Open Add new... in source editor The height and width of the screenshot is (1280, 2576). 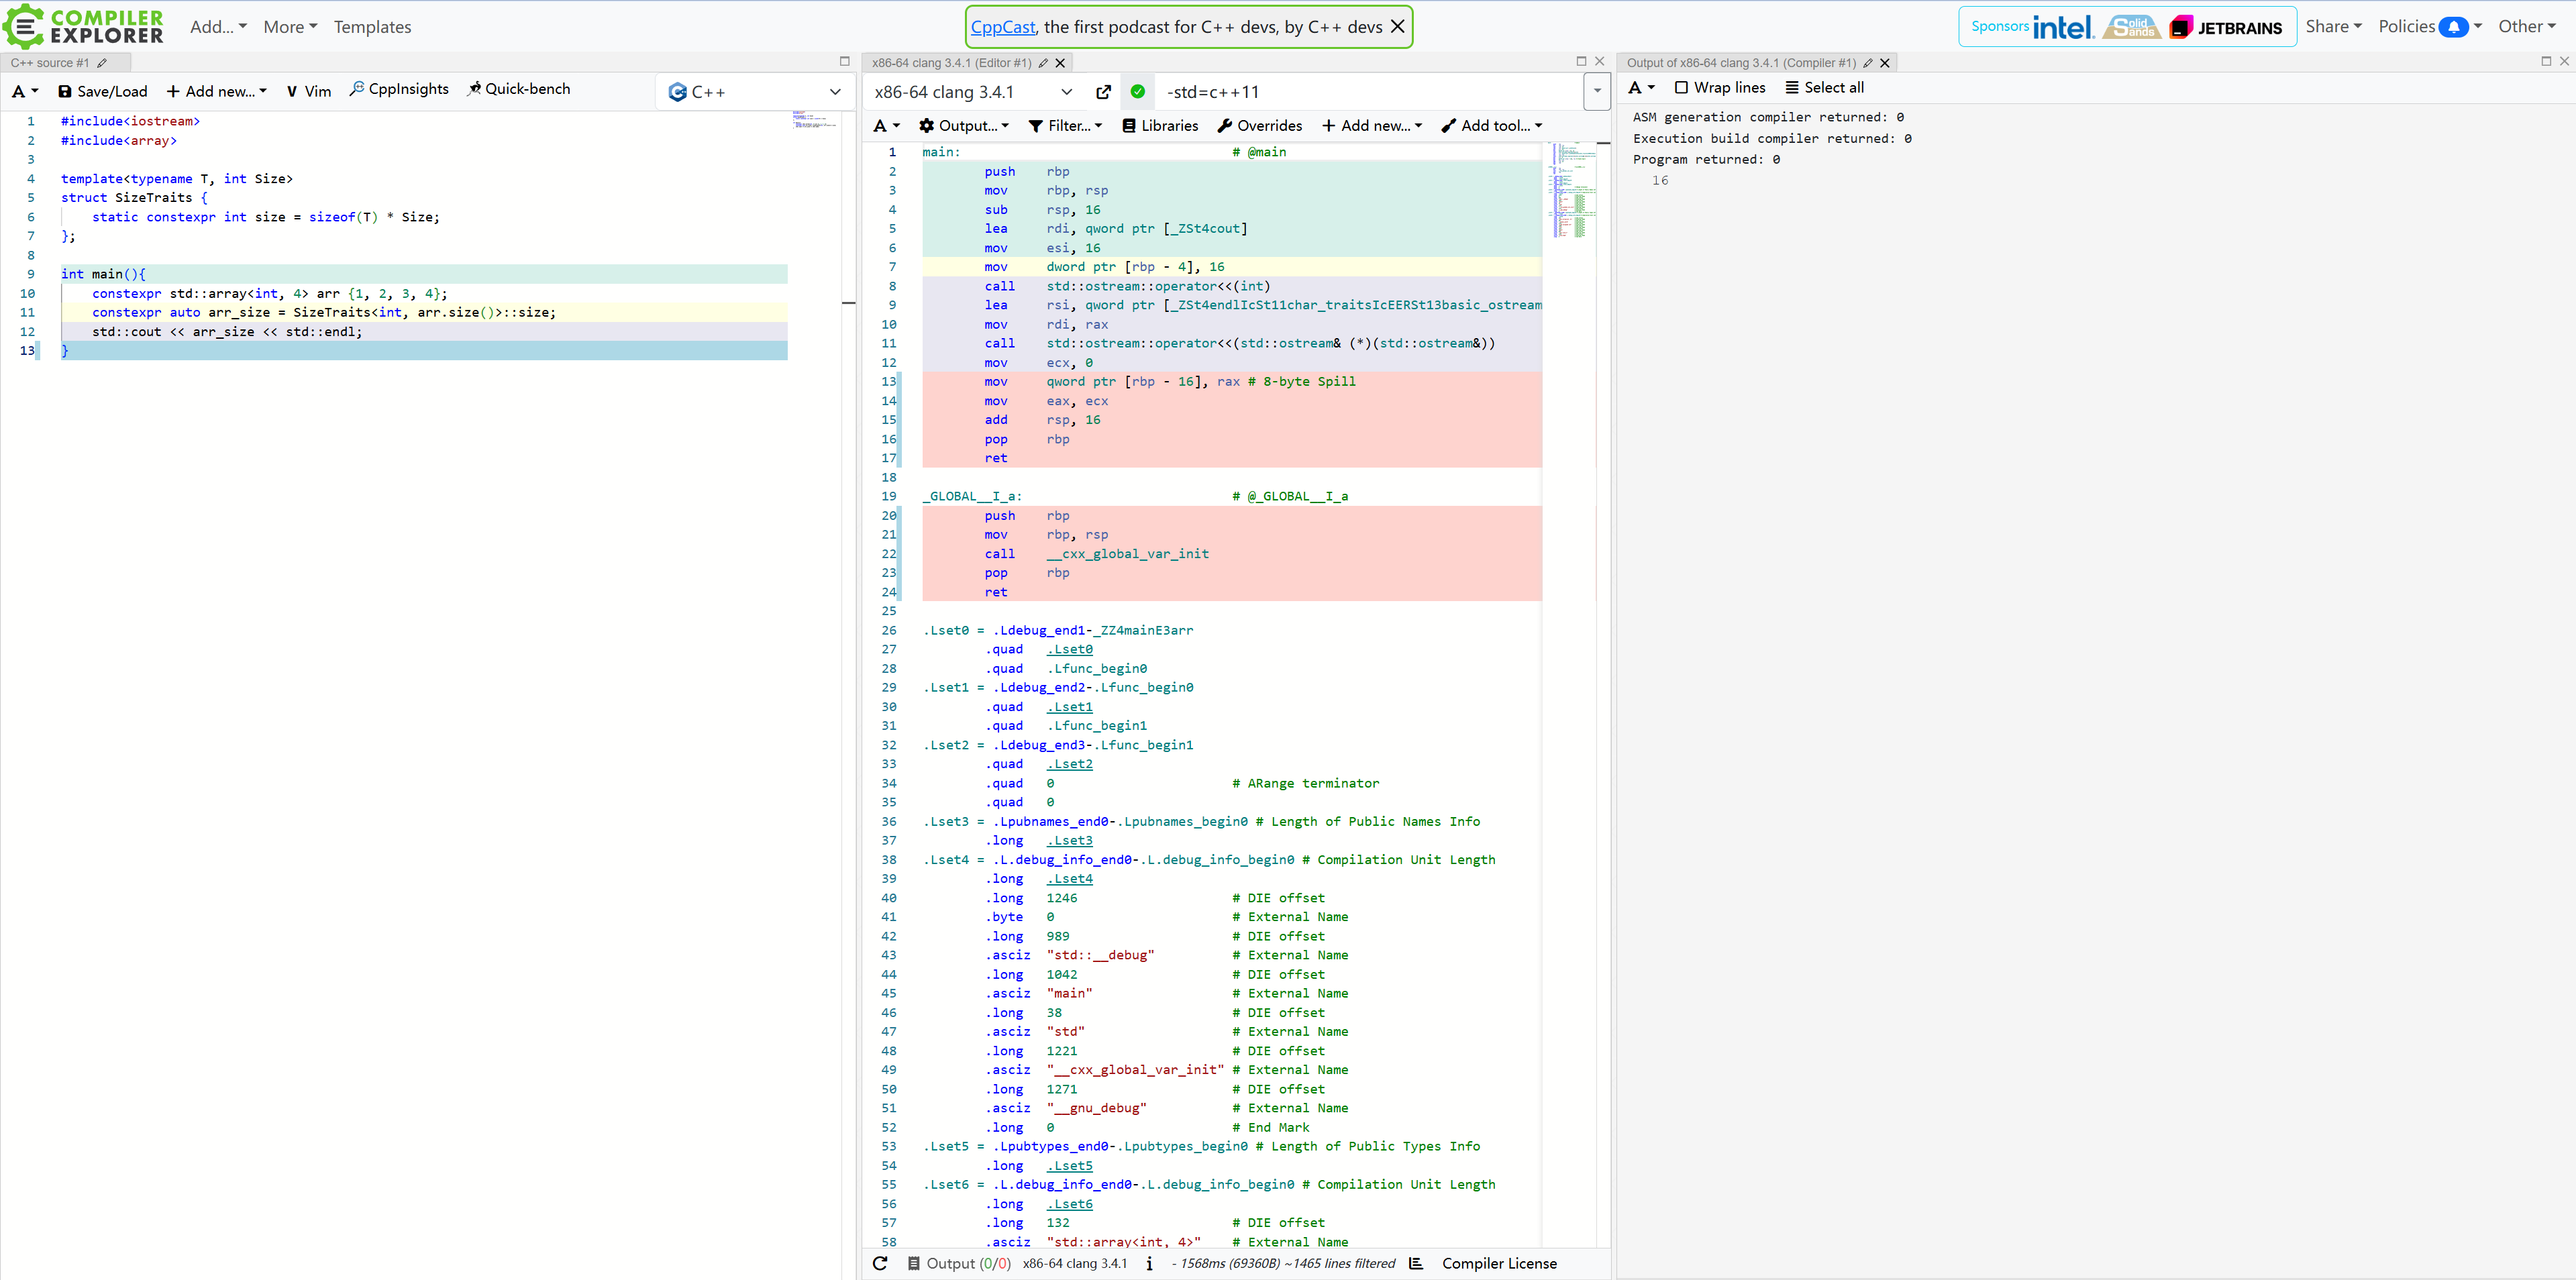(217, 91)
